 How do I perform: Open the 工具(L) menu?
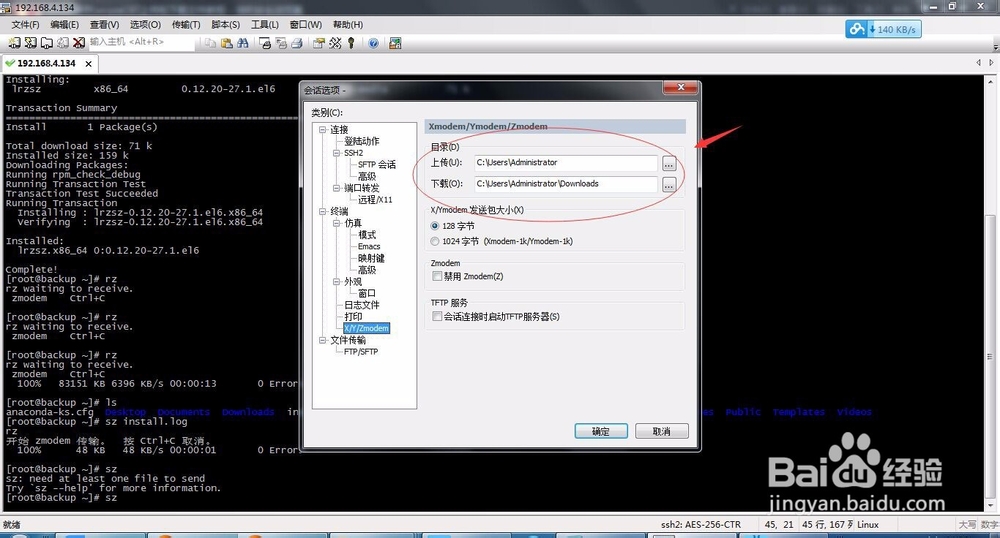click(x=264, y=25)
